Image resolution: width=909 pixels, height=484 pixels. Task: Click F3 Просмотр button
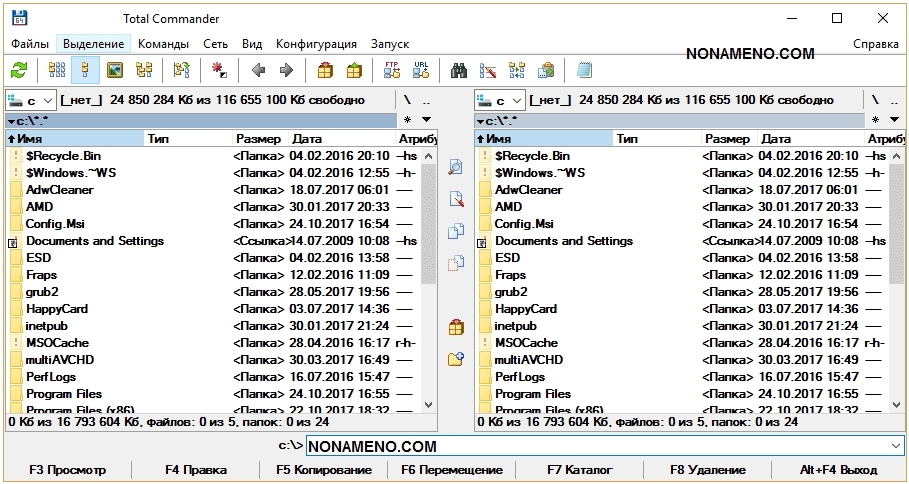click(x=68, y=470)
